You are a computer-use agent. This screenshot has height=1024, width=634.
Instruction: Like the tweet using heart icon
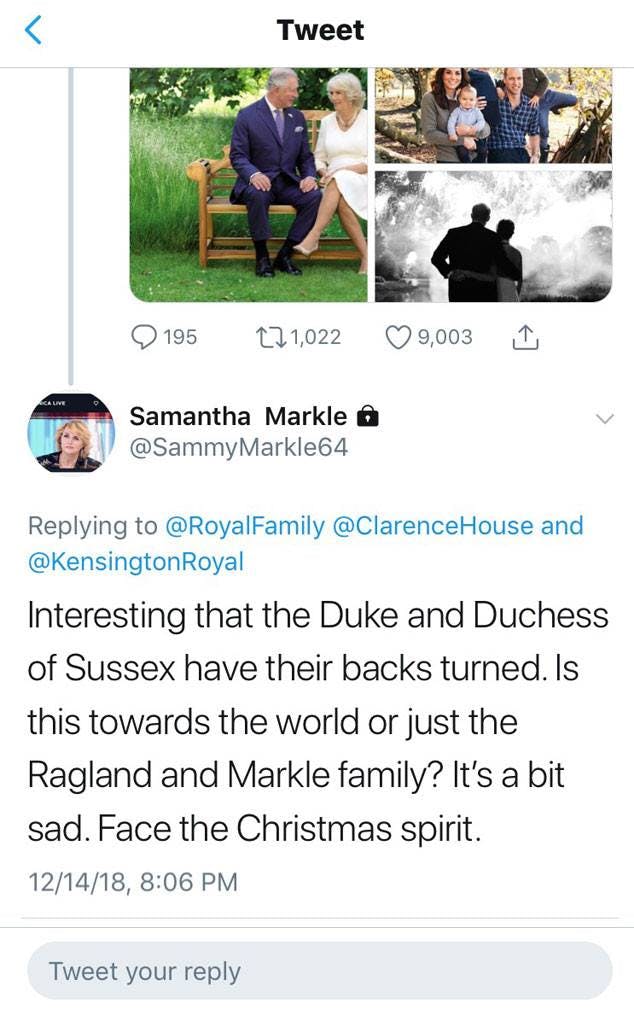(398, 337)
